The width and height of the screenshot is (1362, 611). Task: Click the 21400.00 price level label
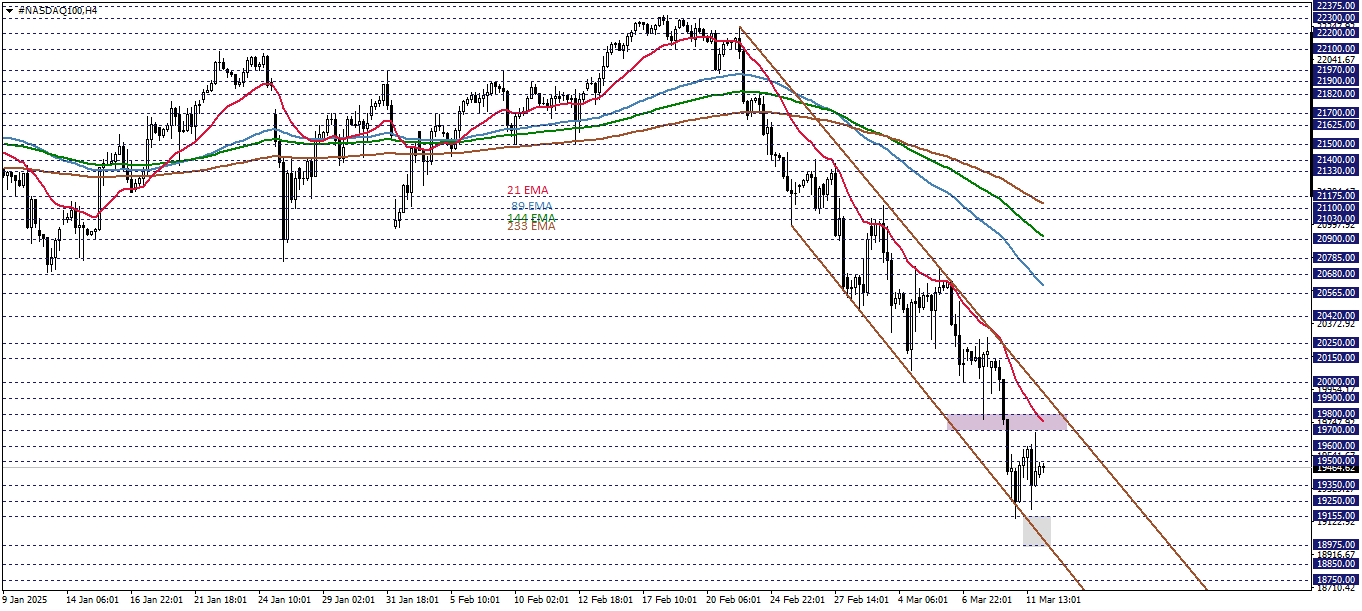coord(1336,160)
